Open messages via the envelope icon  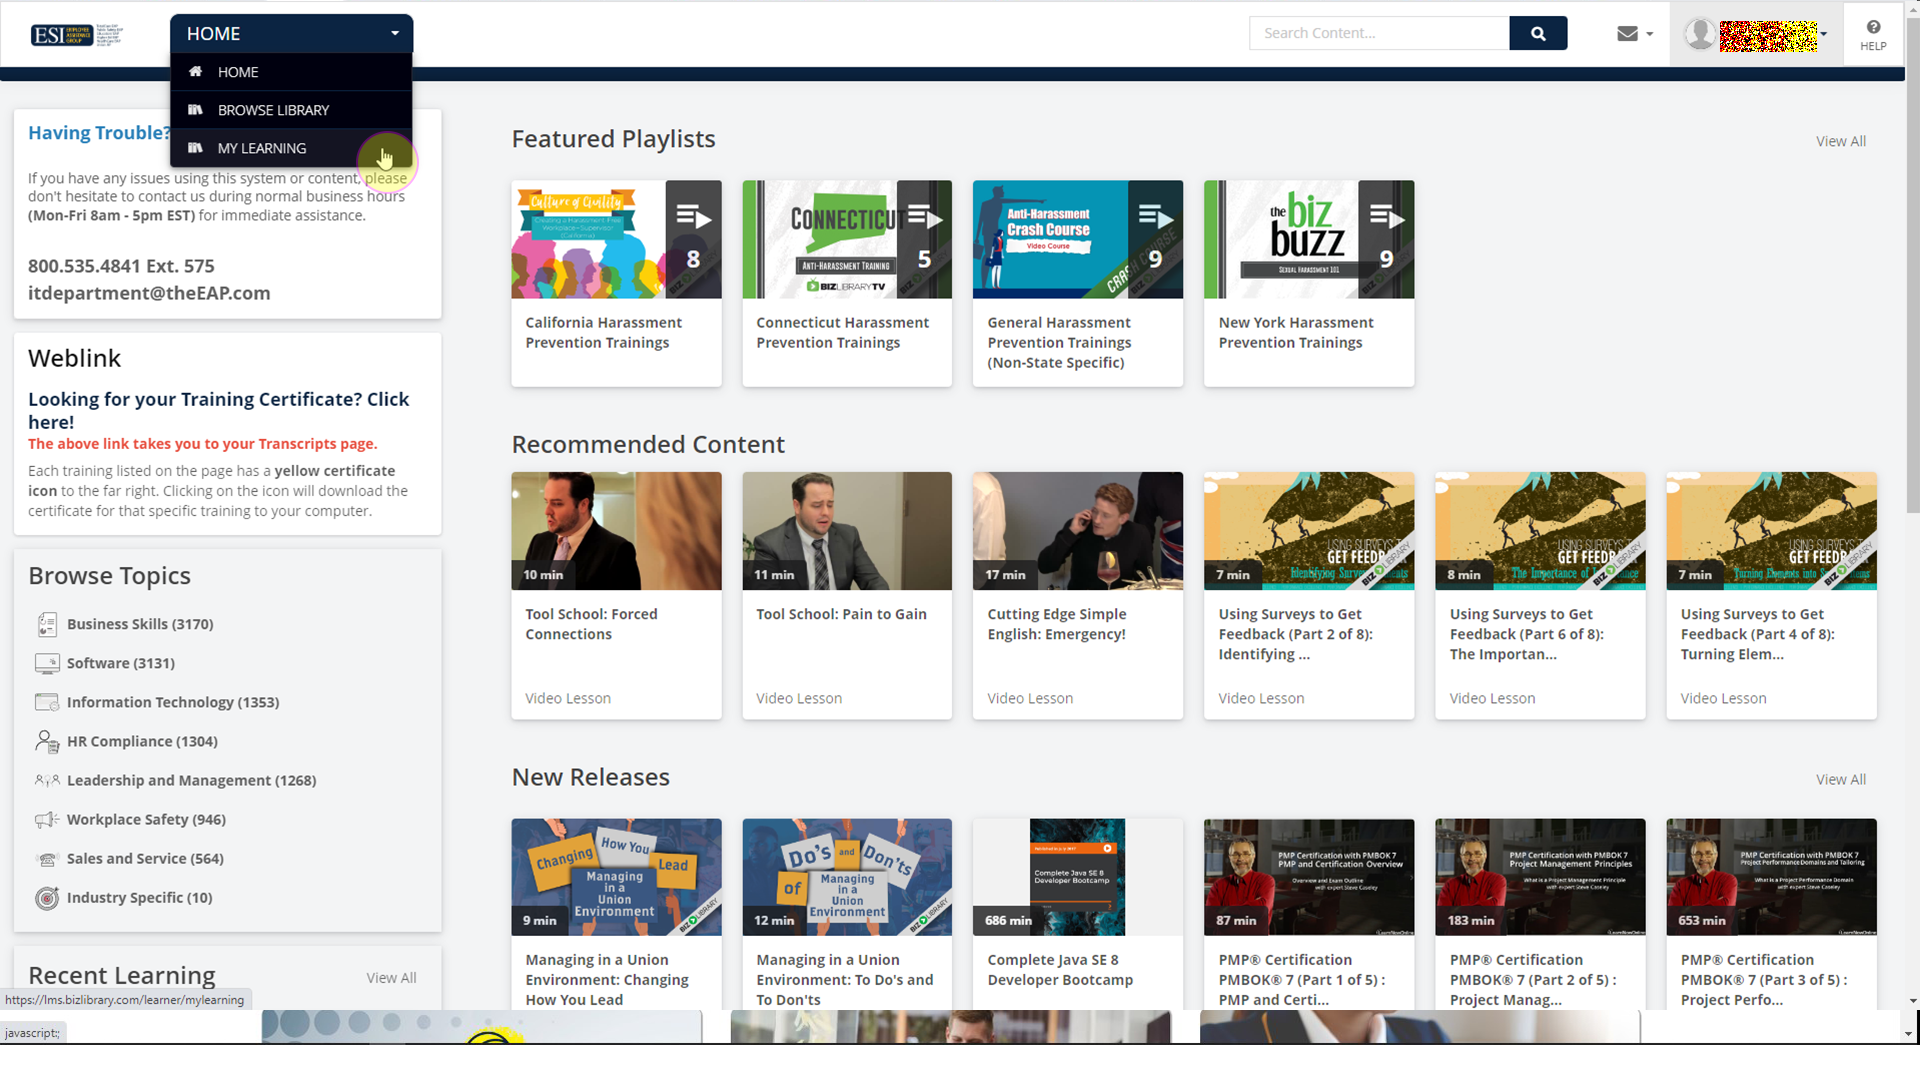[1625, 33]
